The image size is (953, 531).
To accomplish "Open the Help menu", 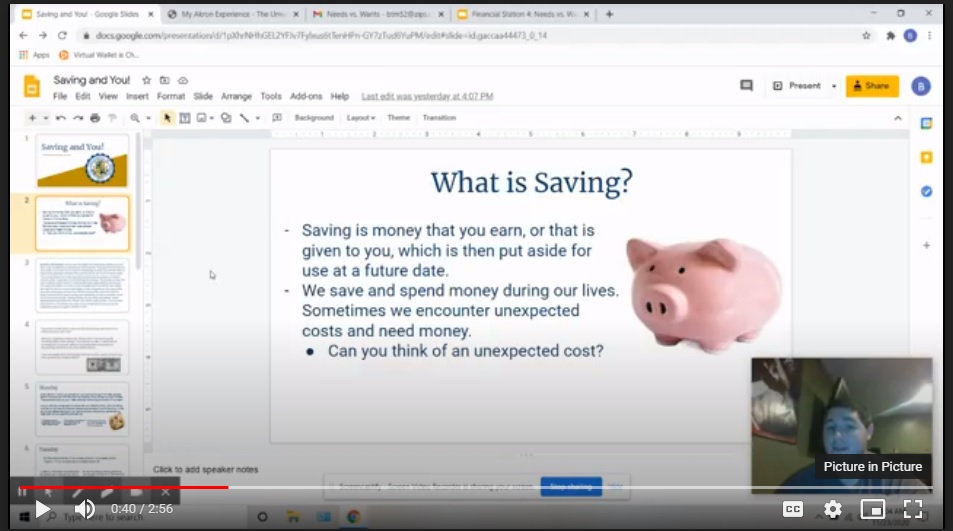I will (x=340, y=96).
